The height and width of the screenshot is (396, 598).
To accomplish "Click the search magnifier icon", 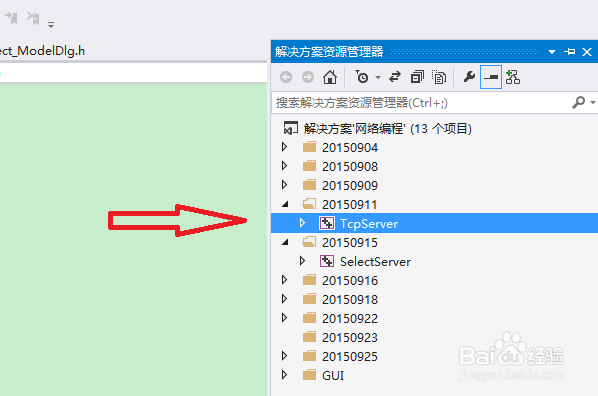I will click(579, 102).
